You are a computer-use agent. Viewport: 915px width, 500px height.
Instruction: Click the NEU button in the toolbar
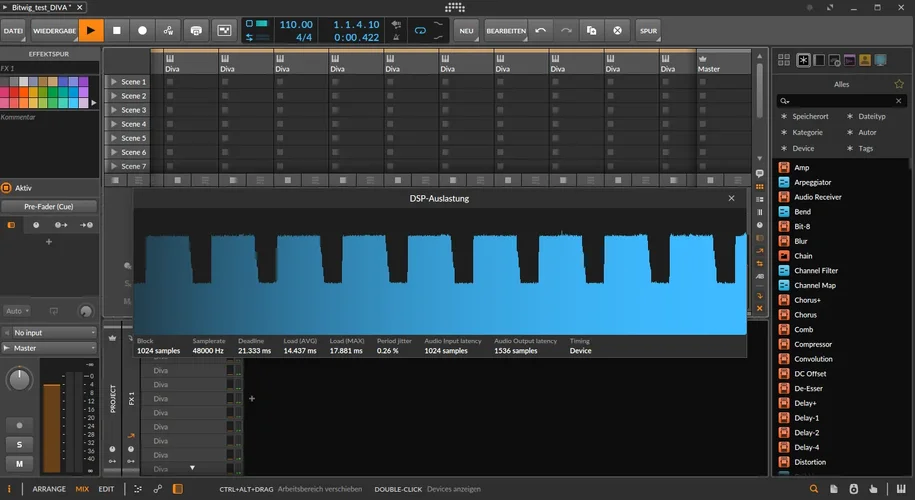[x=466, y=30]
